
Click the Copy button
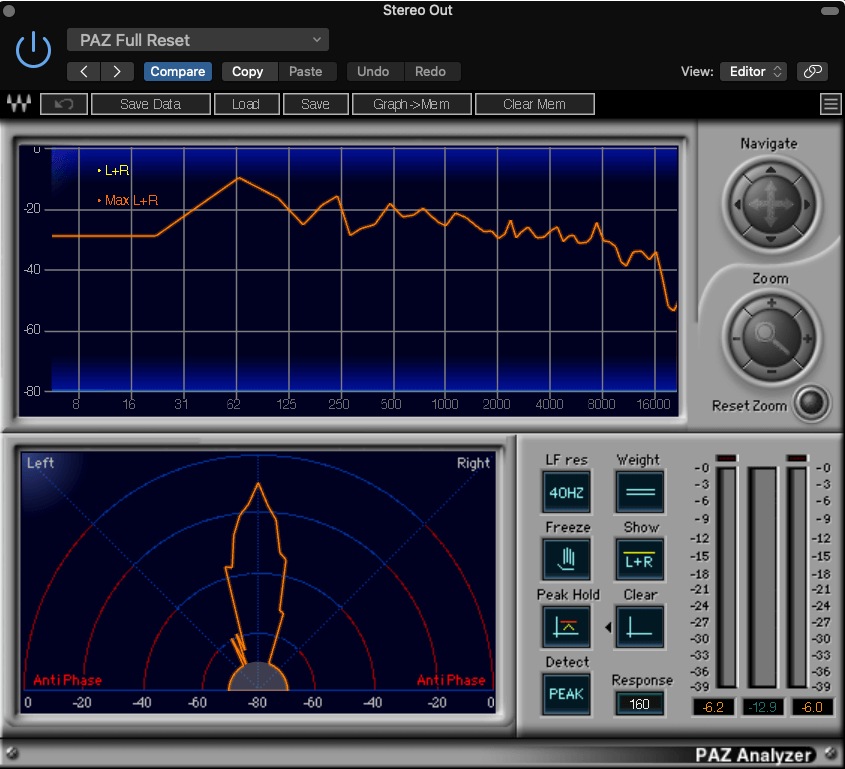coord(247,72)
